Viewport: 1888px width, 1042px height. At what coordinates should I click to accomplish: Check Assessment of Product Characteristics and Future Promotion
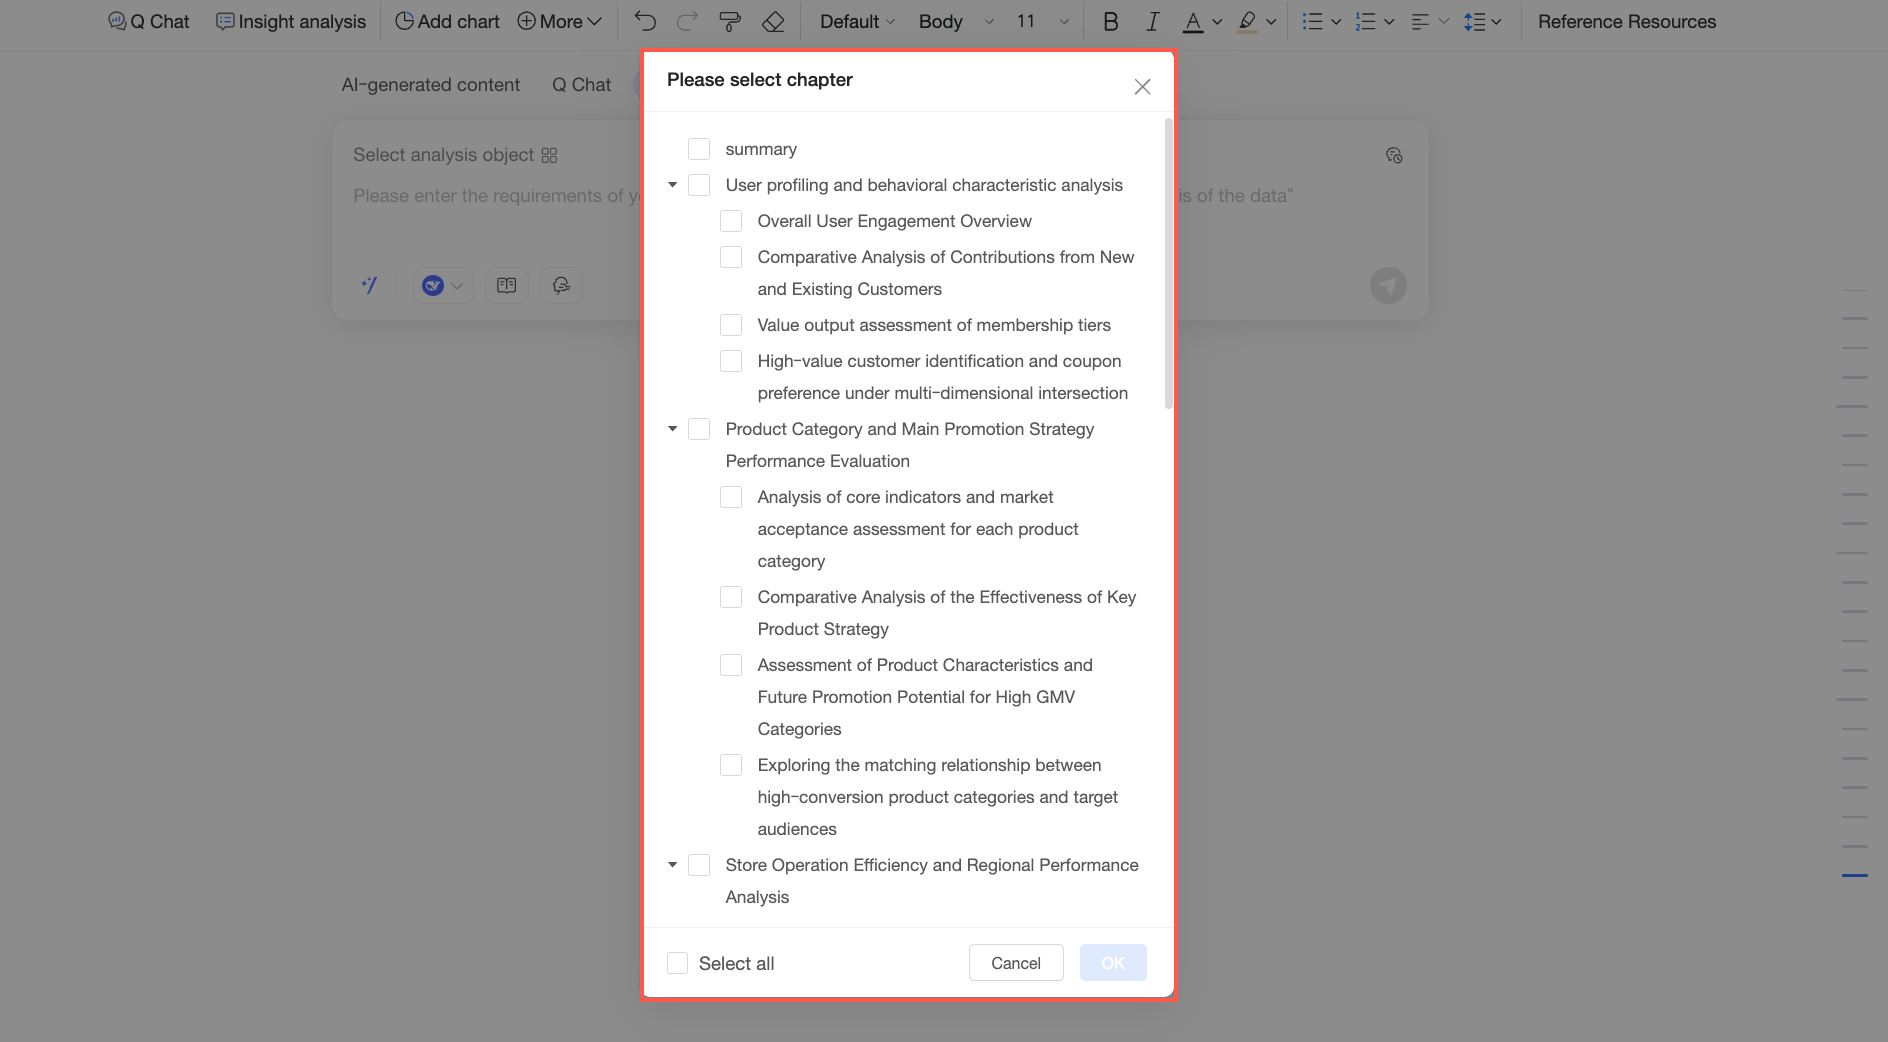[x=731, y=665]
